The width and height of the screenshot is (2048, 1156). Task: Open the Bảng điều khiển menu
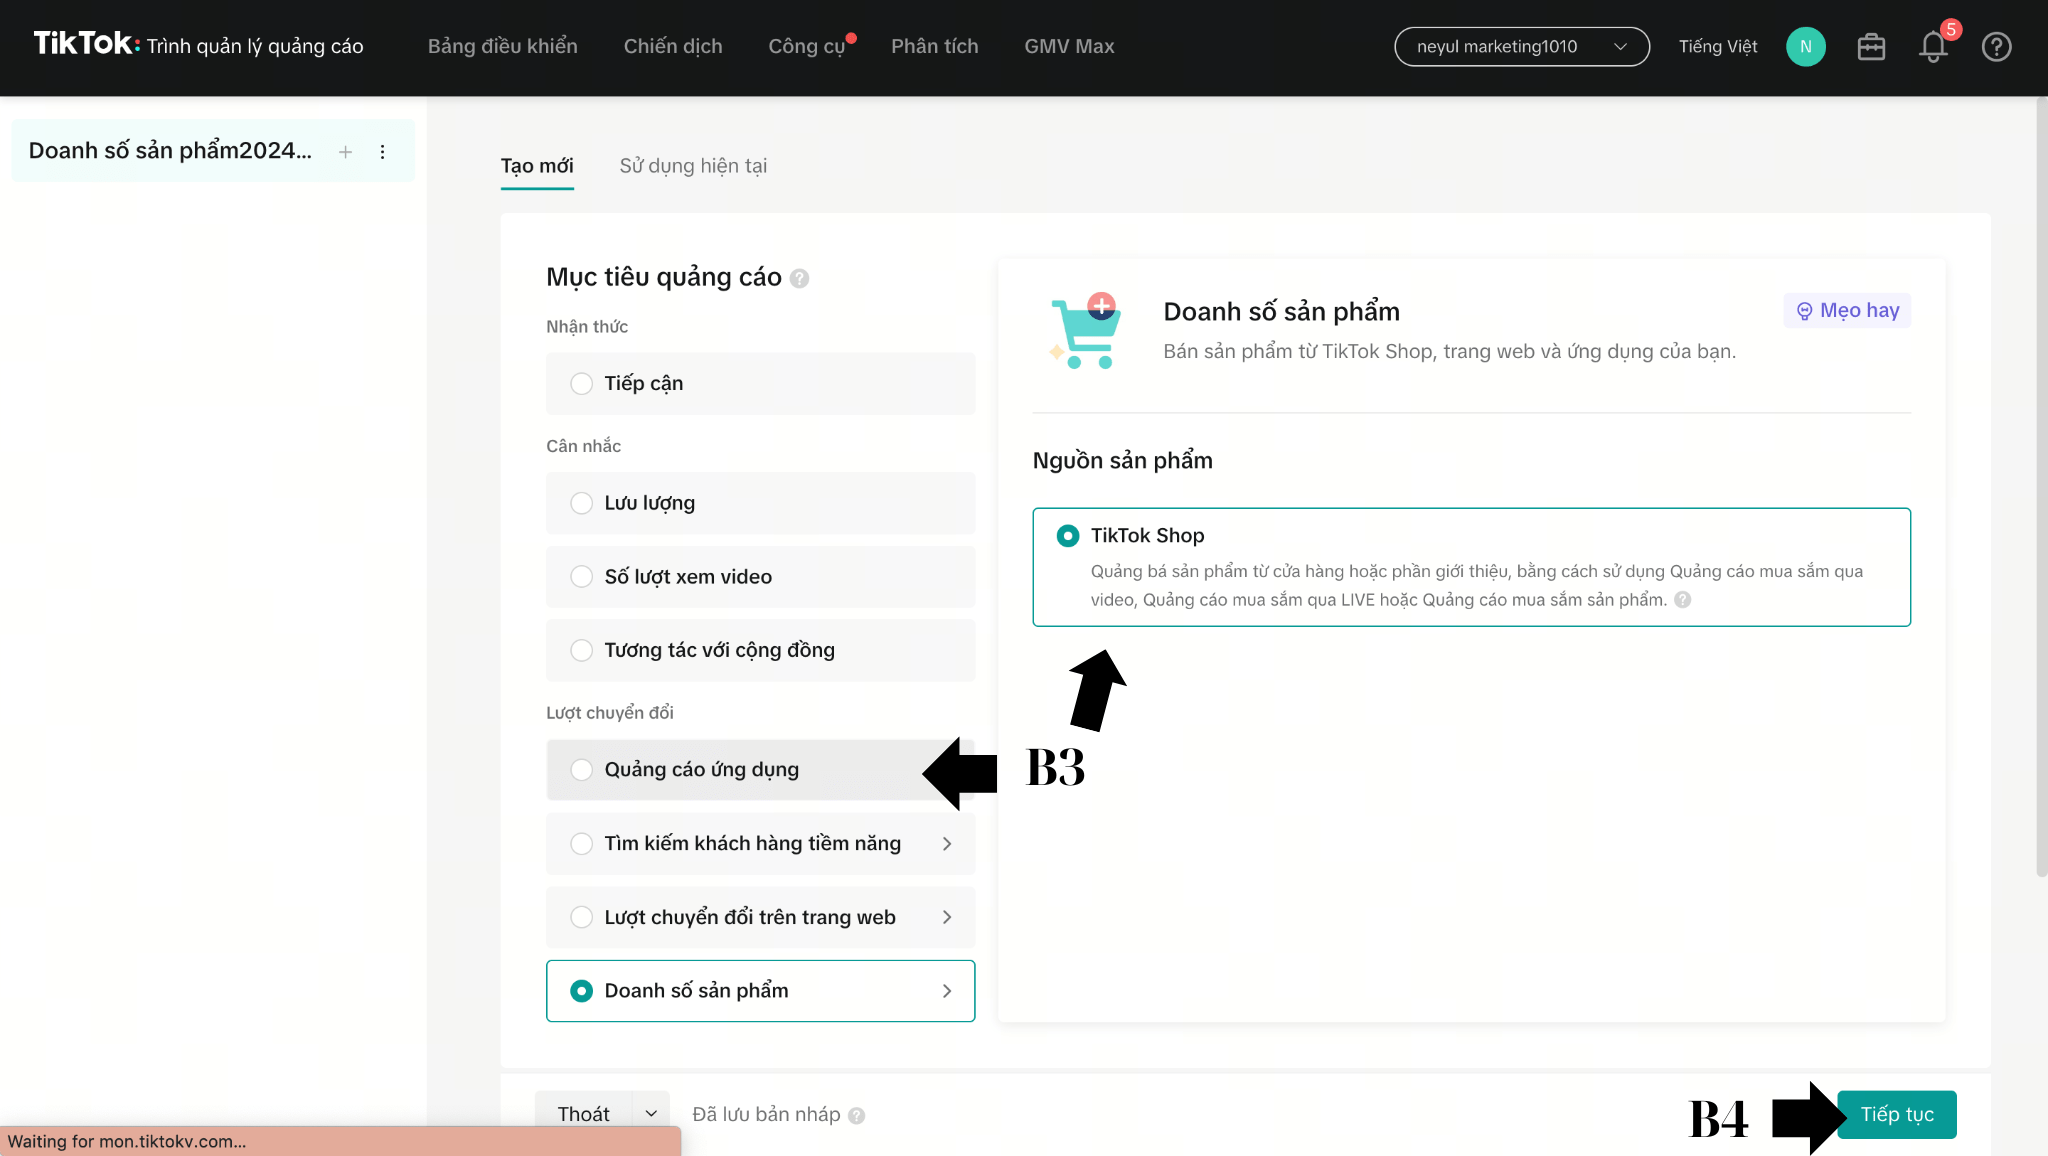click(x=502, y=47)
